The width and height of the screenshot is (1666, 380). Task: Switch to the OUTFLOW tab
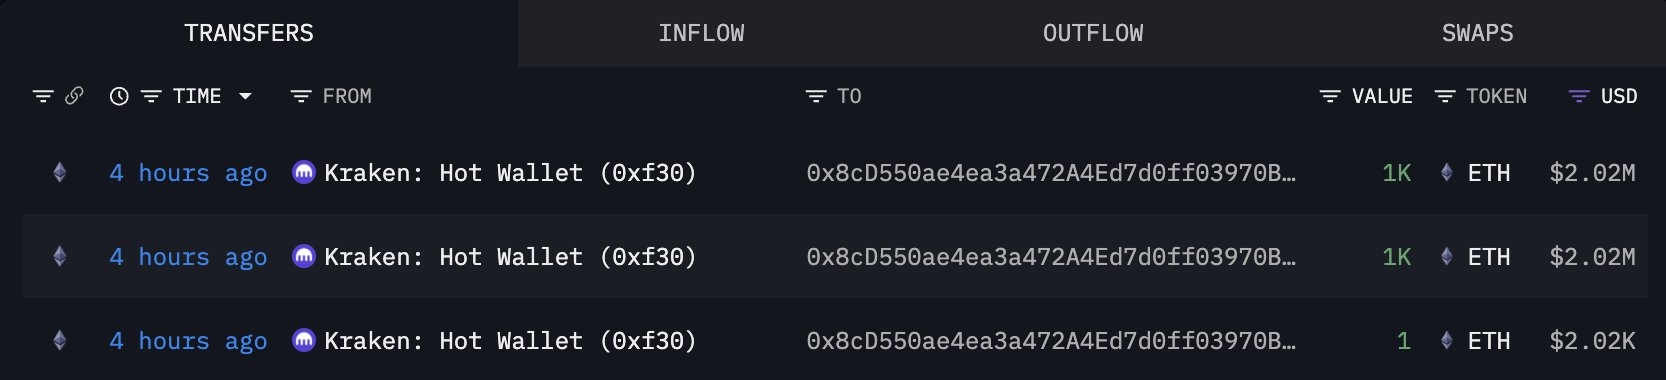click(1093, 33)
